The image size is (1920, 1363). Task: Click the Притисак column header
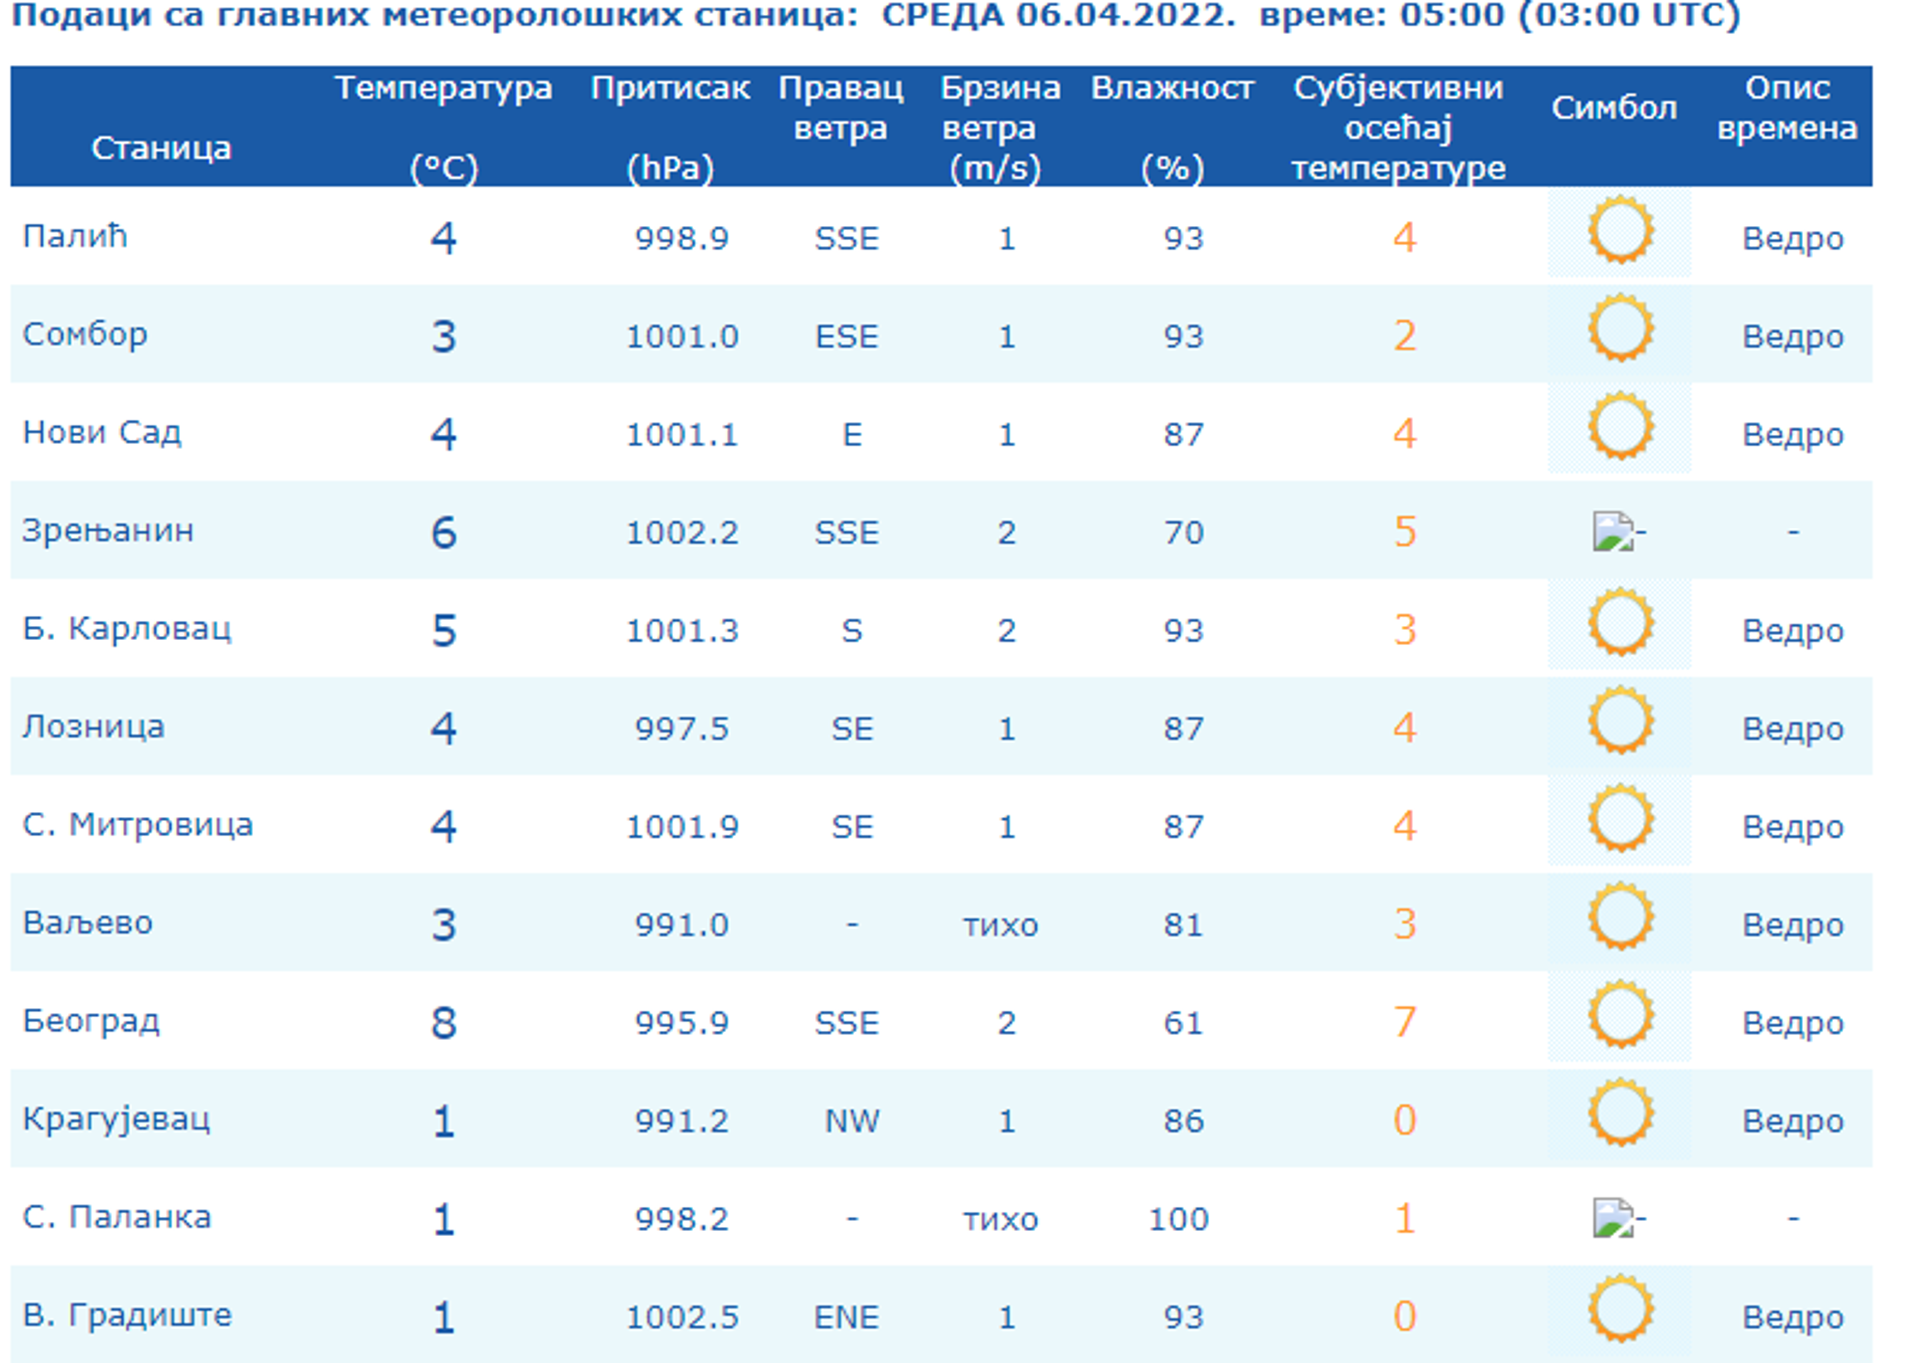(670, 127)
